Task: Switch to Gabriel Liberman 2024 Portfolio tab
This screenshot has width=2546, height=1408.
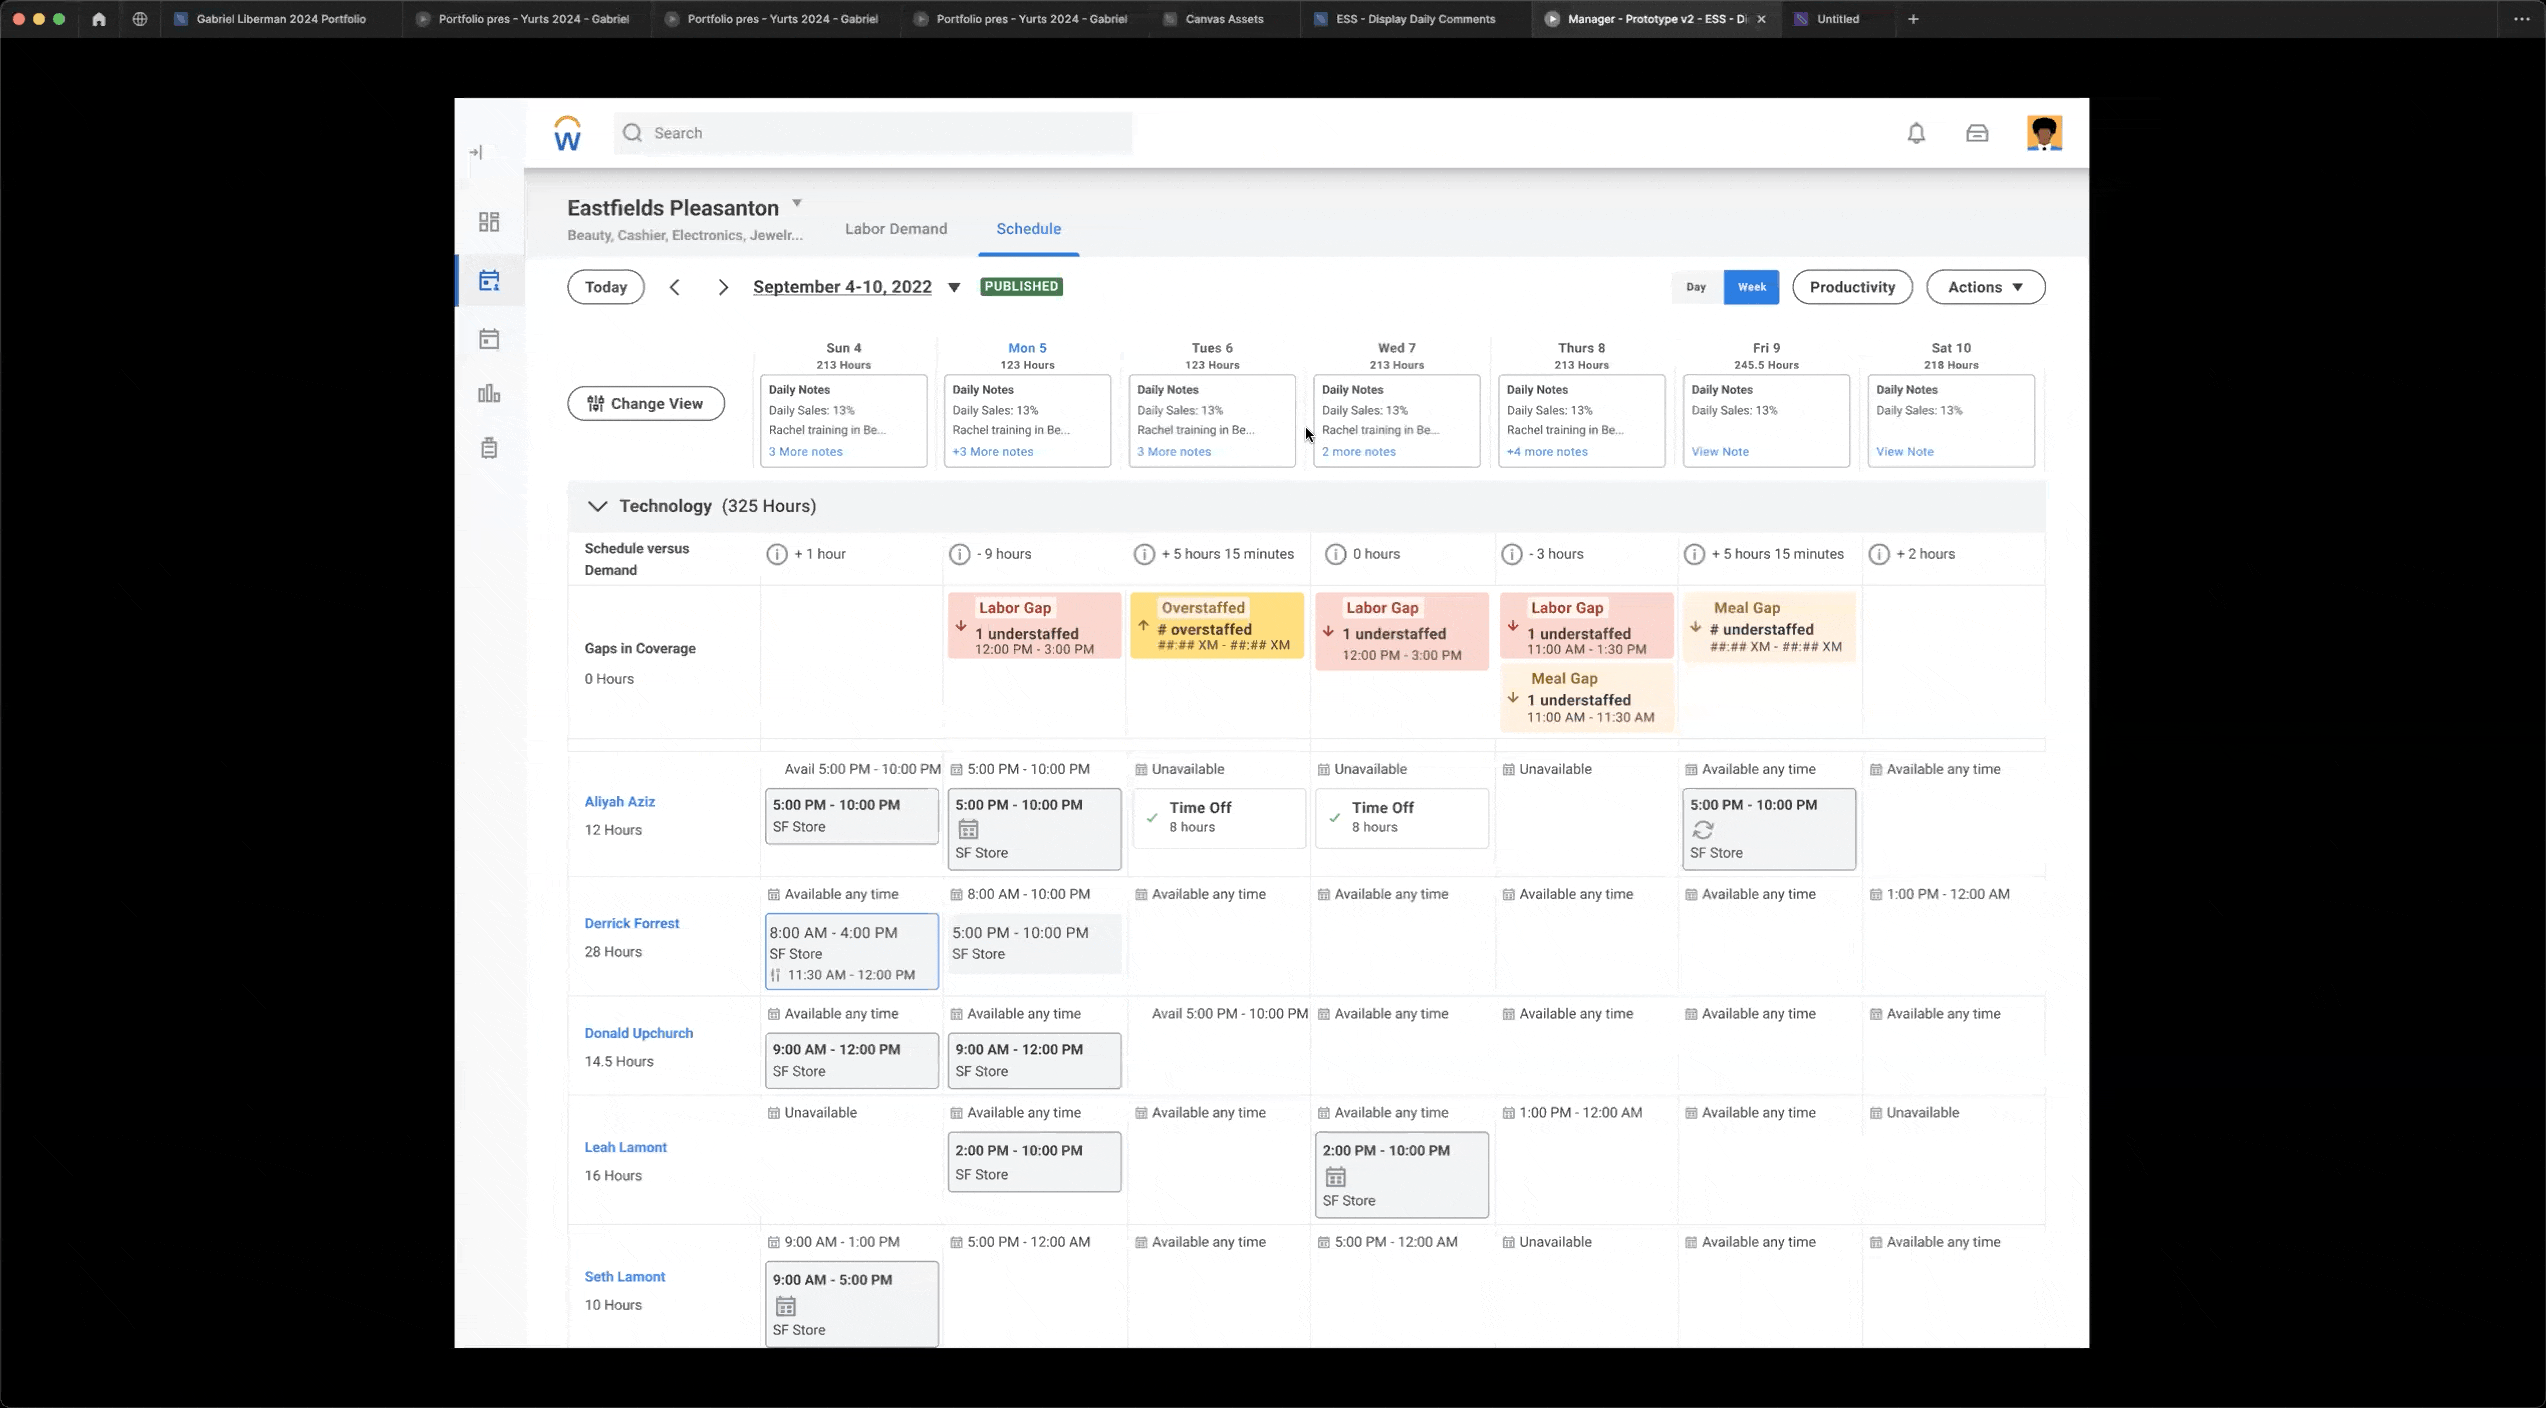Action: tap(280, 19)
